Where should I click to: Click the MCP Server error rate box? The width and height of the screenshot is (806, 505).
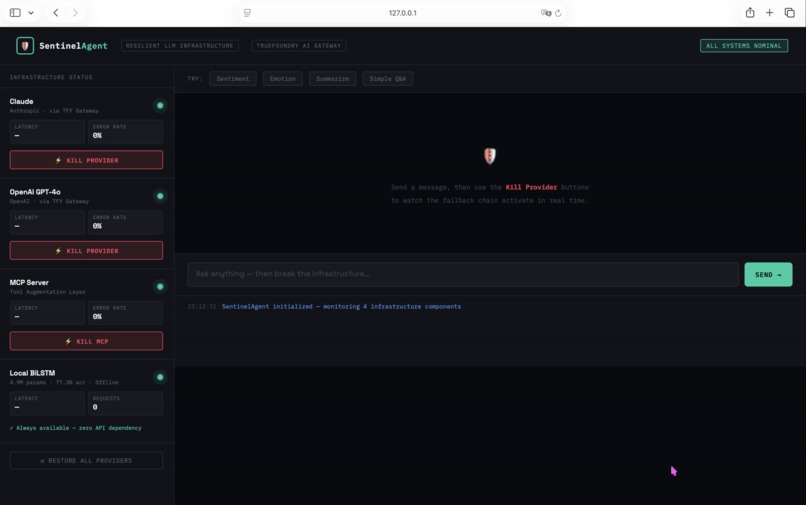[125, 313]
